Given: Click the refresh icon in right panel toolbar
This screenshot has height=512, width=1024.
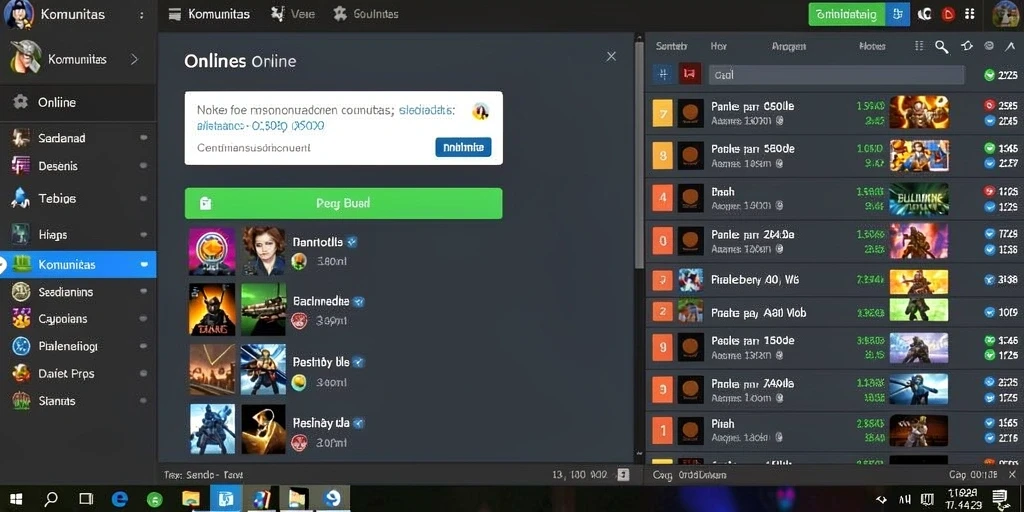Looking at the screenshot, I should click(x=967, y=46).
